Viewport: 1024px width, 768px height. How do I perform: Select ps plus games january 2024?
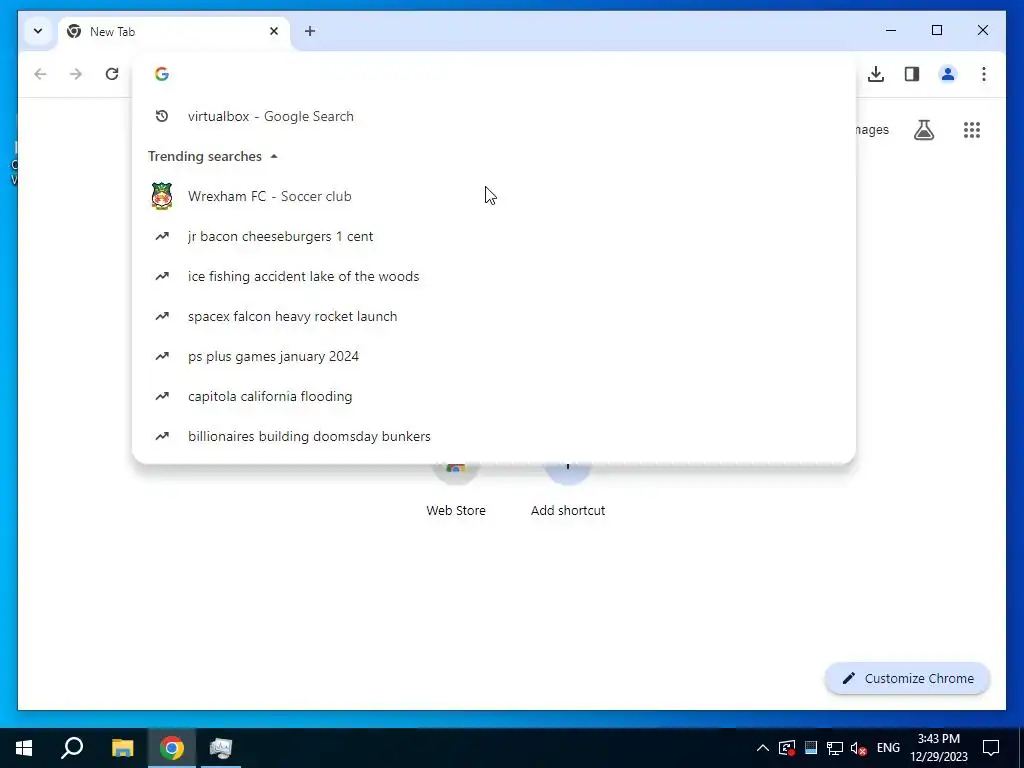click(494, 357)
